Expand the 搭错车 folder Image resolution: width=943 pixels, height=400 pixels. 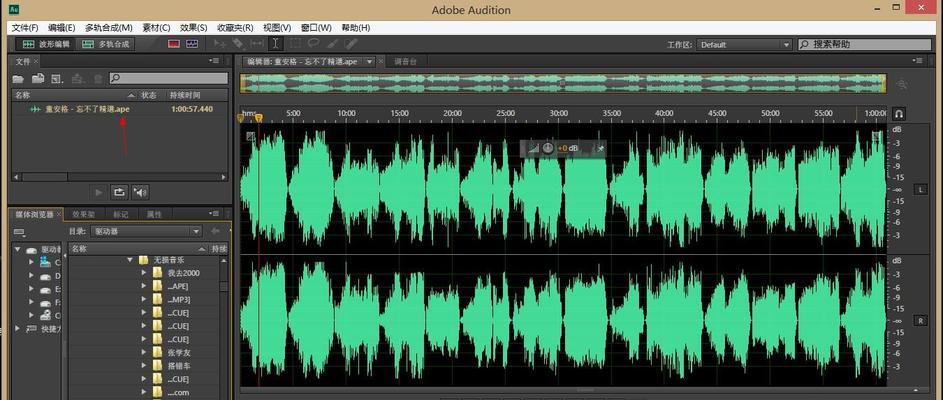(x=144, y=366)
